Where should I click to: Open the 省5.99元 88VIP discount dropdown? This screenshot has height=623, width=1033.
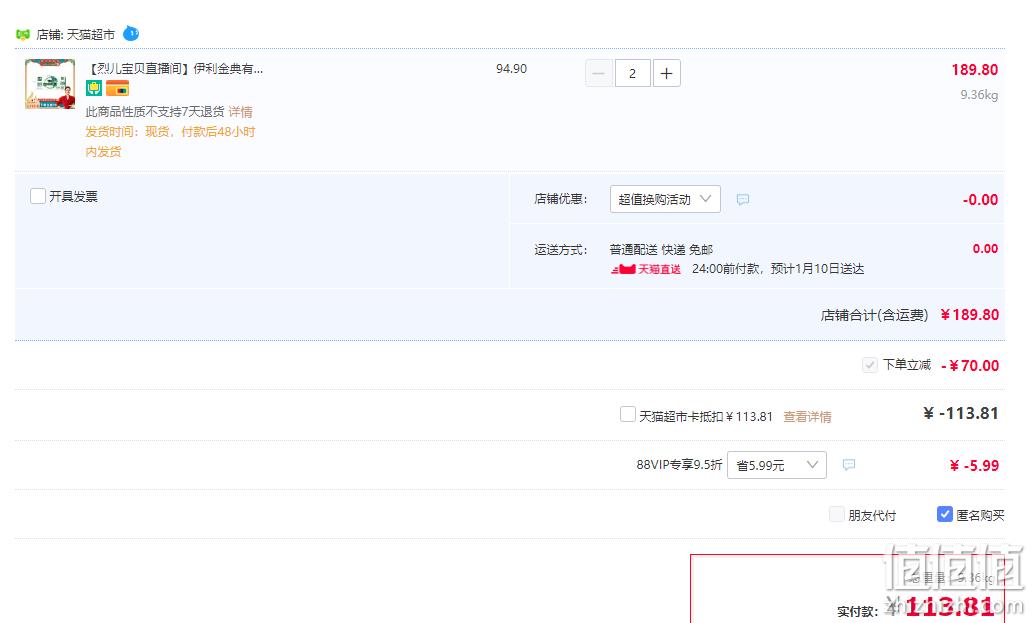tap(777, 465)
